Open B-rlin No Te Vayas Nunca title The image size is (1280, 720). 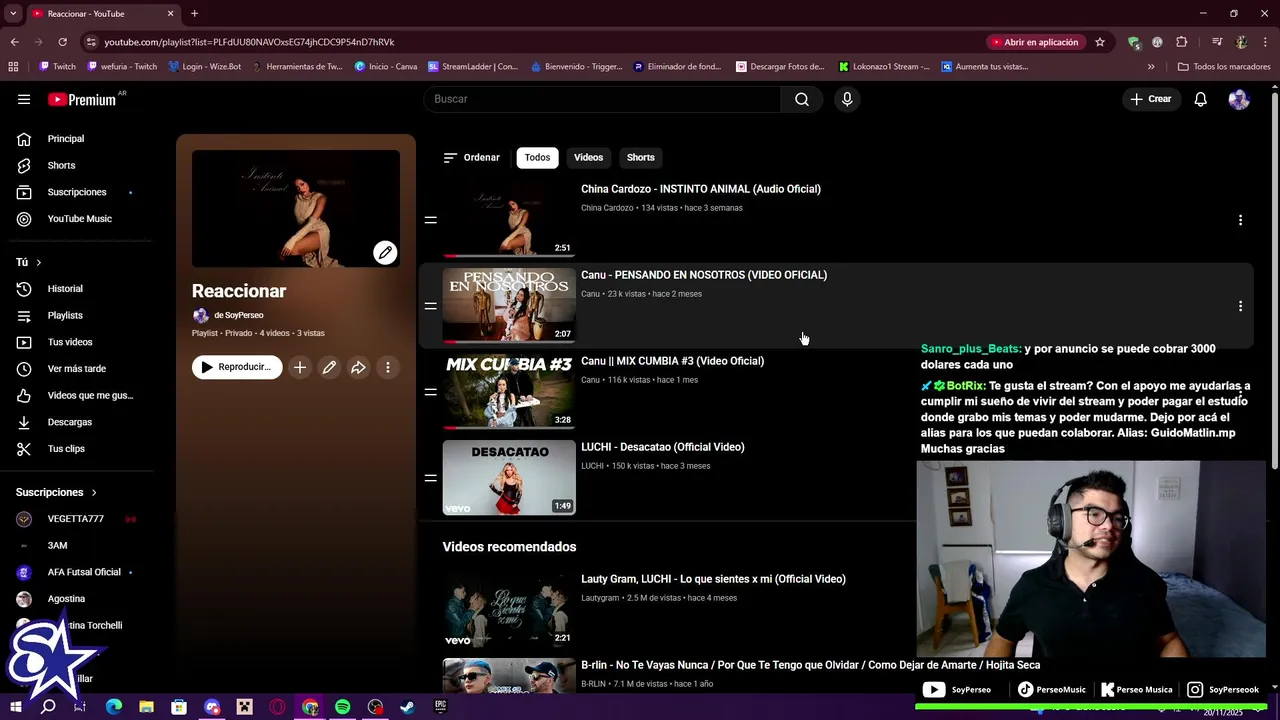tap(810, 665)
